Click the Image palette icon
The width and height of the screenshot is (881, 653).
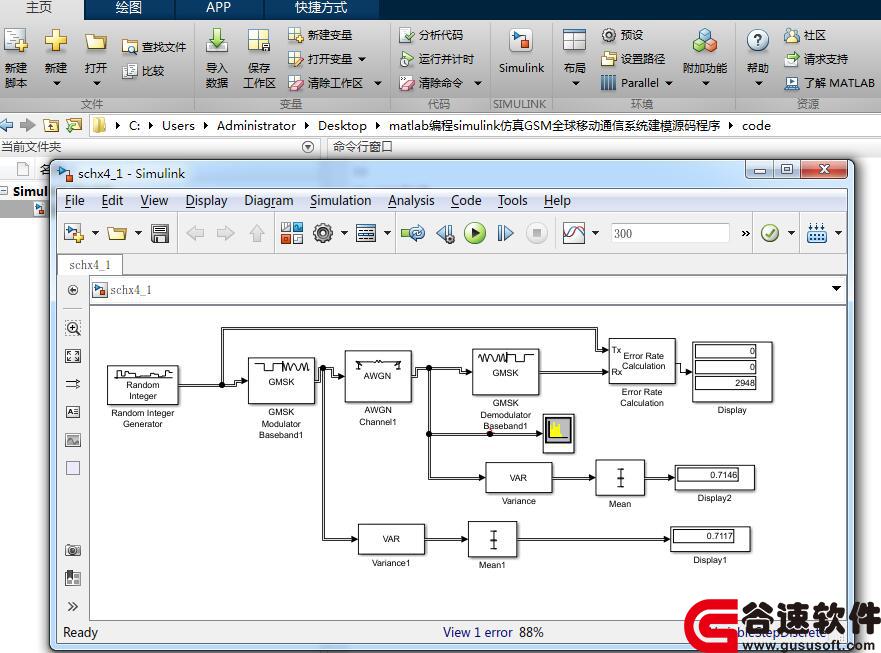73,440
